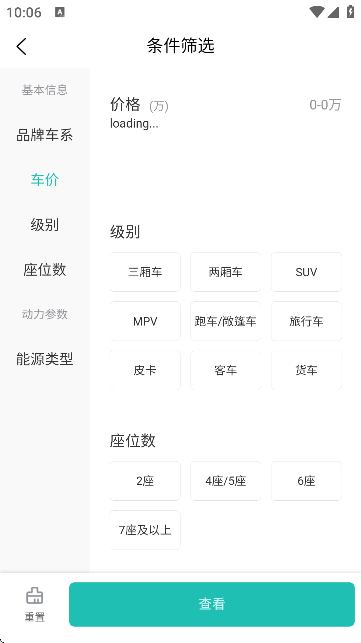Select the 4座/5座 option

(x=226, y=481)
